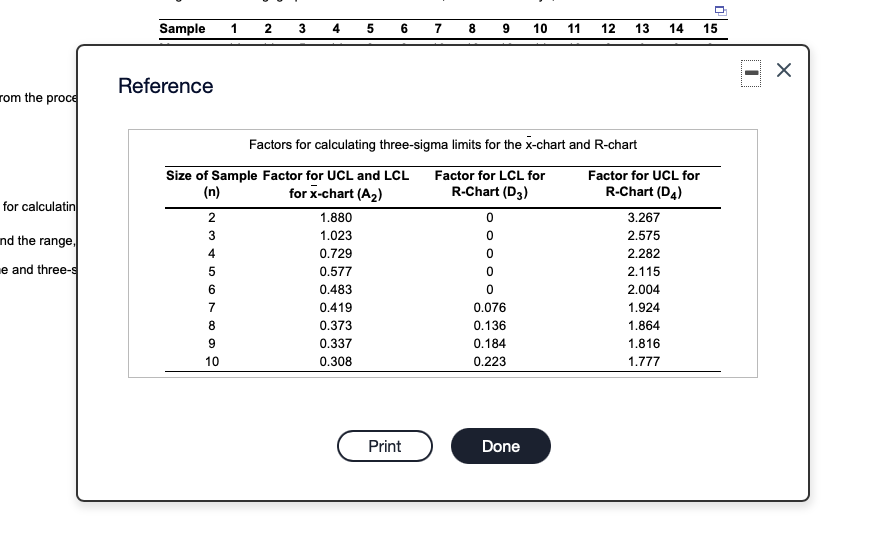Select the D4 value 1.777
872x551 pixels.
(x=643, y=361)
